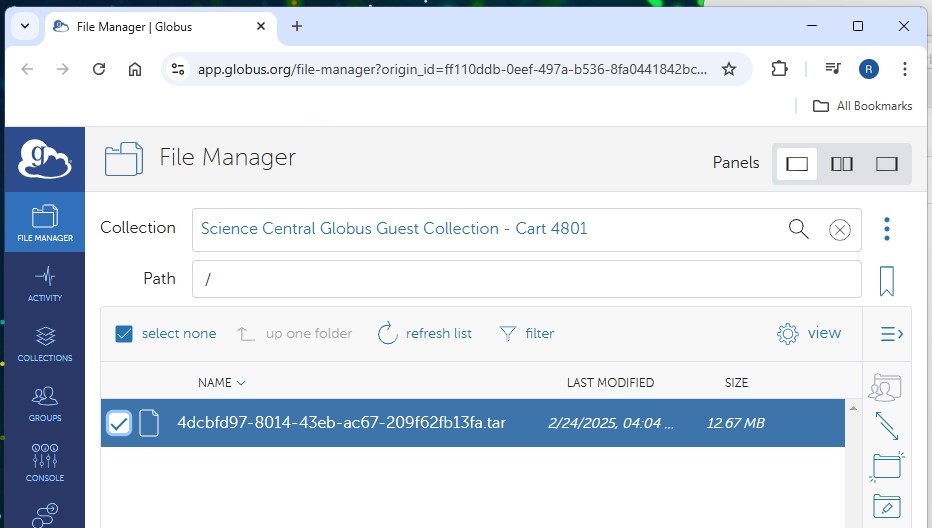The image size is (932, 528).
Task: Open the All Bookmarks folder
Action: point(862,106)
